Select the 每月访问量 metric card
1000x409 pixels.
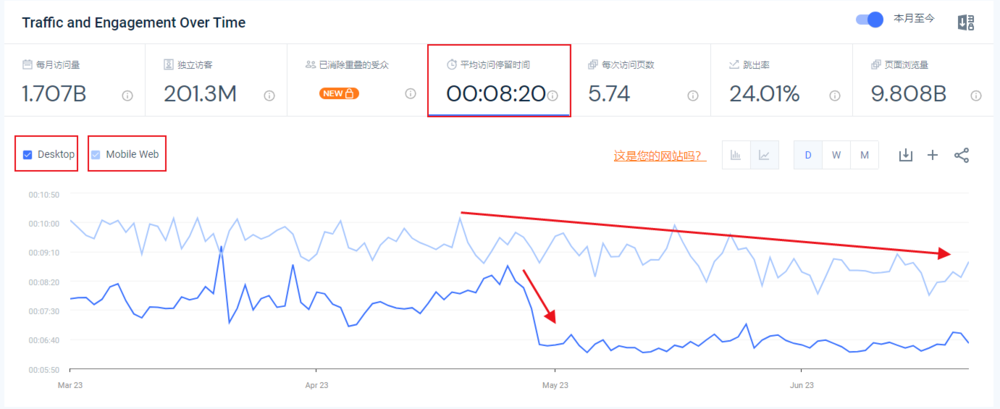(74, 80)
